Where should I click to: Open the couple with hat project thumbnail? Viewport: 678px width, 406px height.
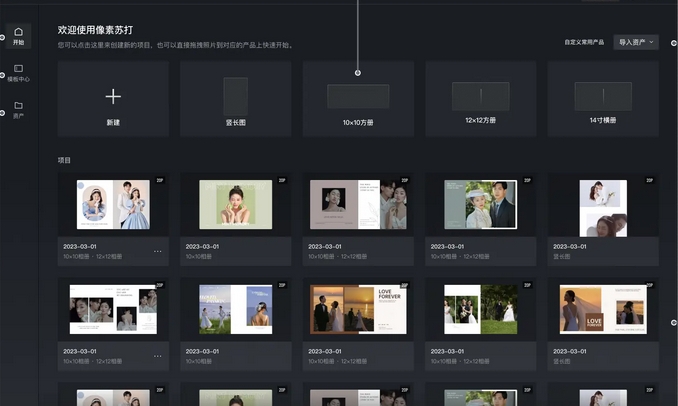pos(480,204)
